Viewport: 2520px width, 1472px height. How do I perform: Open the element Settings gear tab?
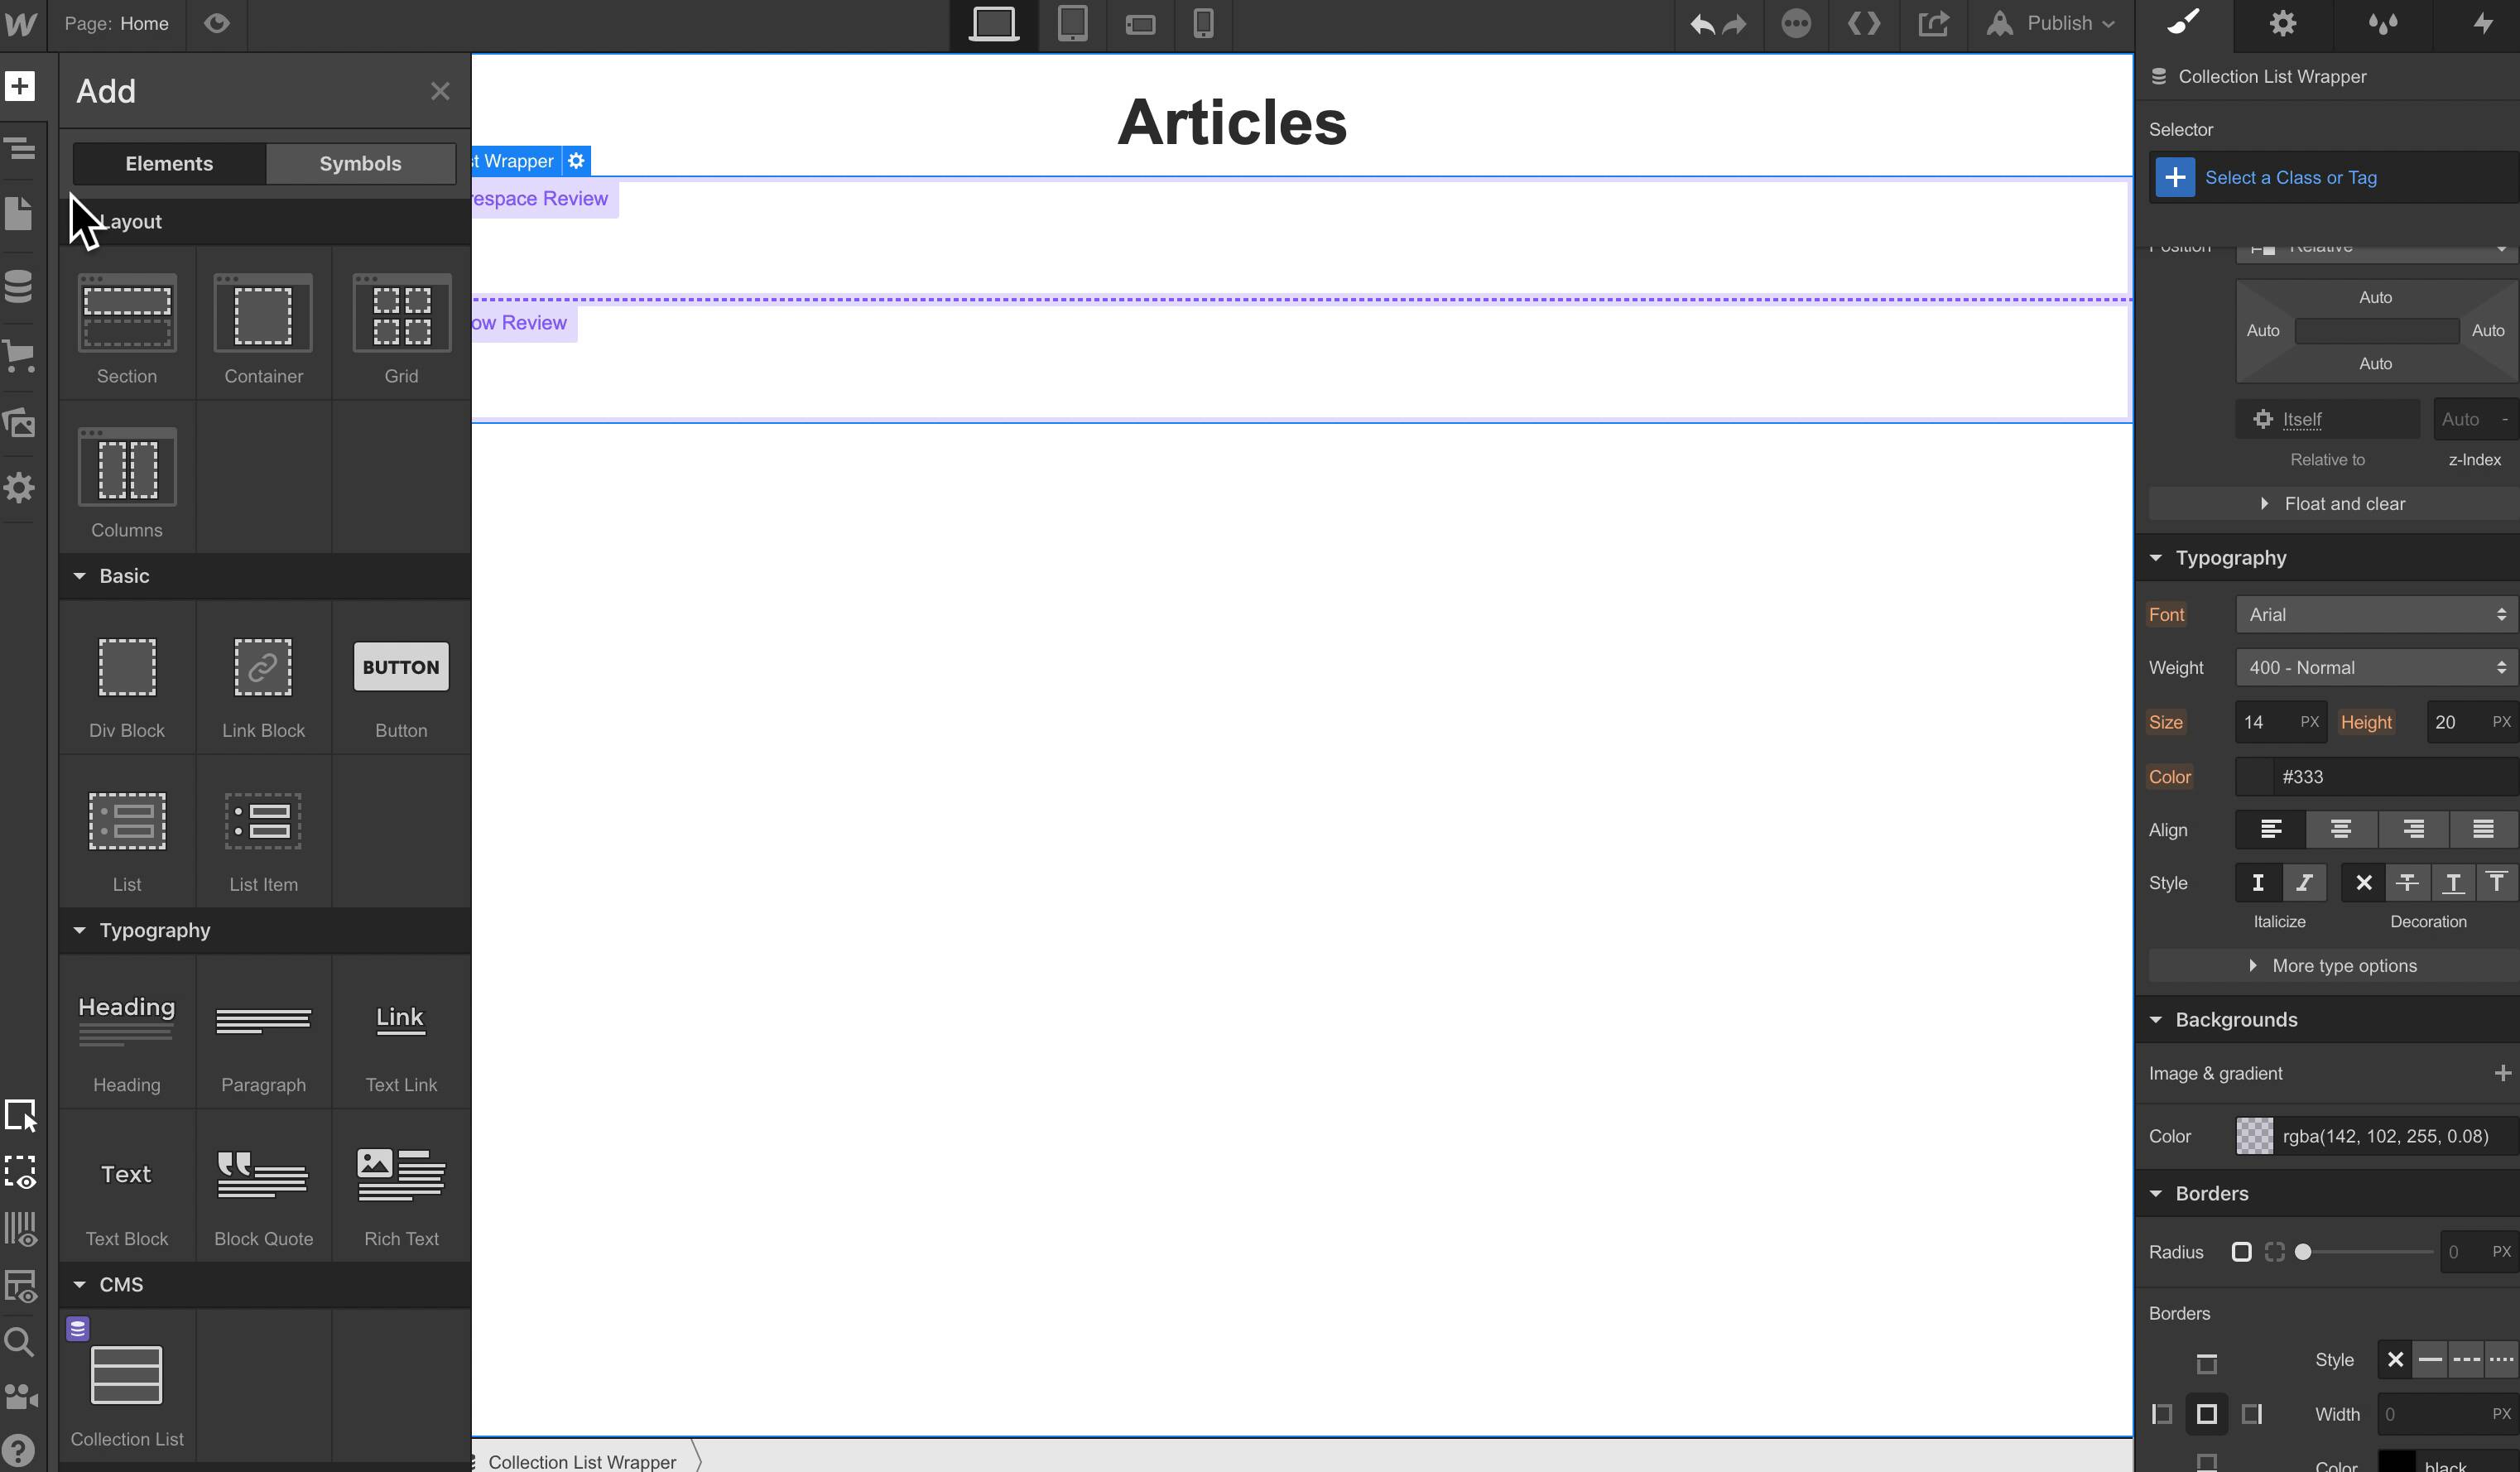[2282, 24]
